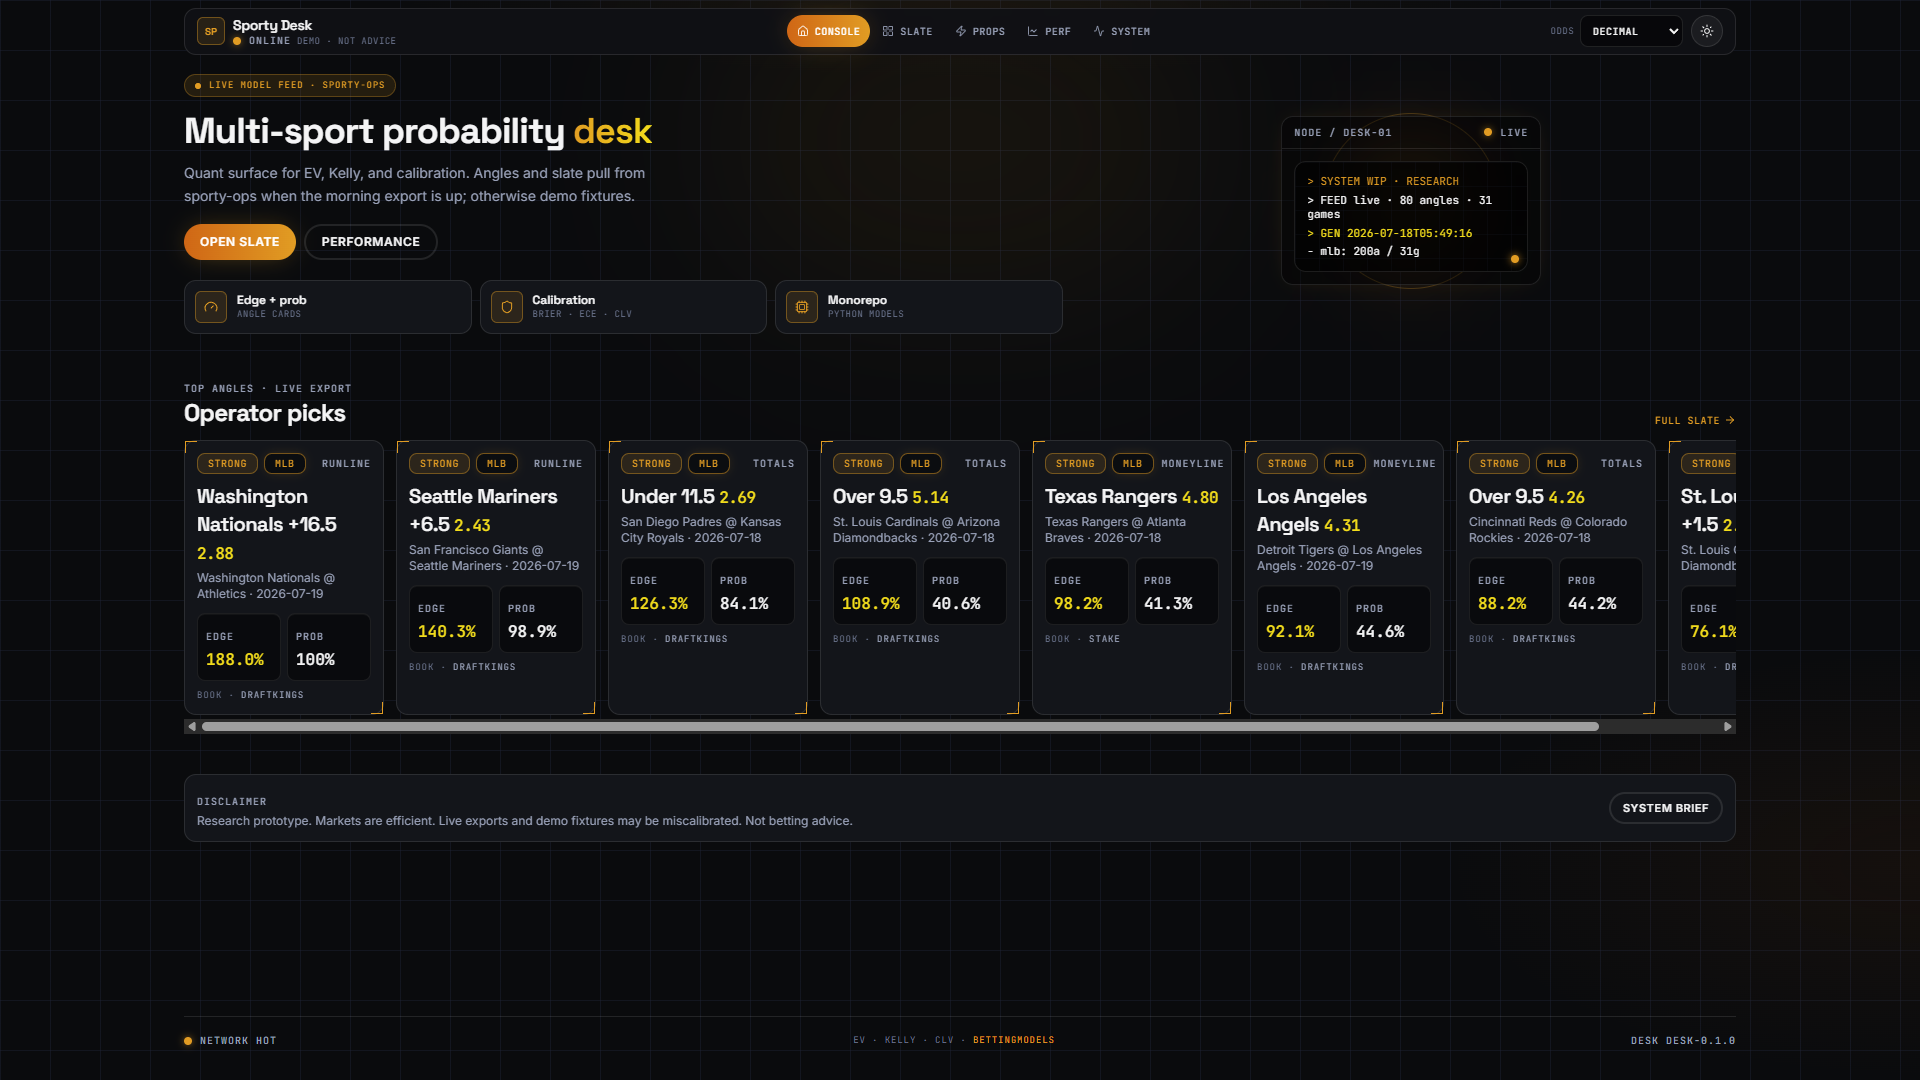Image resolution: width=1920 pixels, height=1080 pixels.
Task: Open the Under 11.5 pick card
Action: coord(708,577)
